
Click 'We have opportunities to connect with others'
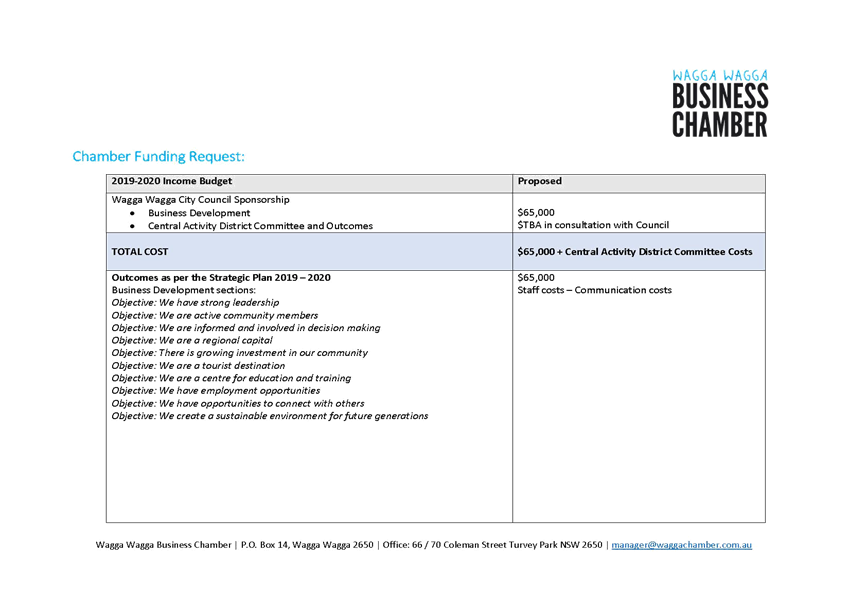click(x=262, y=404)
